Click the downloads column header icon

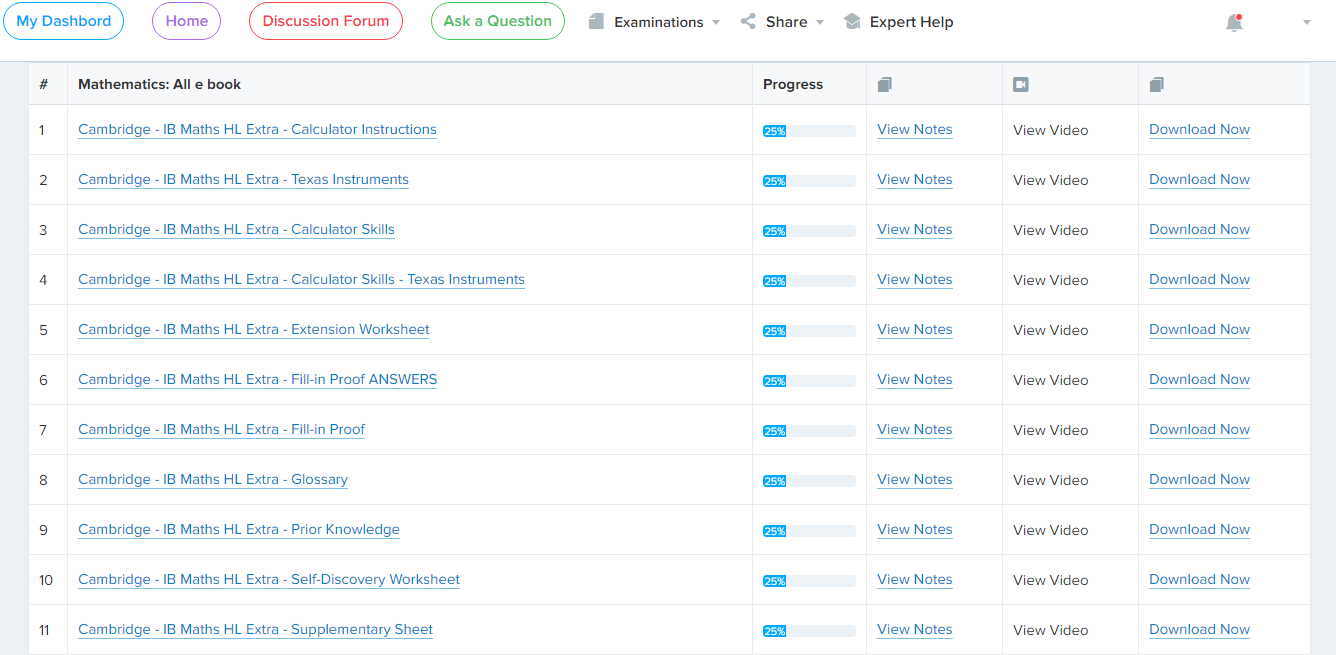1156,84
